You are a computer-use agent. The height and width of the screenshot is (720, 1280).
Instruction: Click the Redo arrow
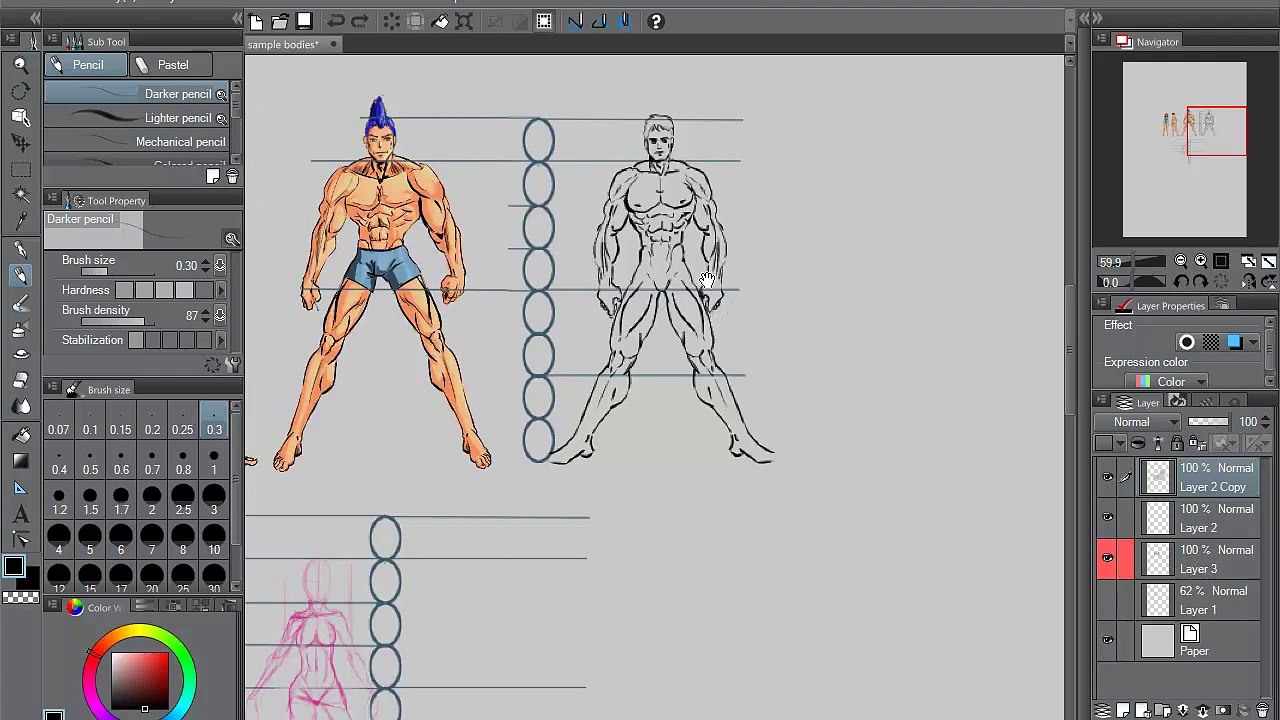[360, 21]
